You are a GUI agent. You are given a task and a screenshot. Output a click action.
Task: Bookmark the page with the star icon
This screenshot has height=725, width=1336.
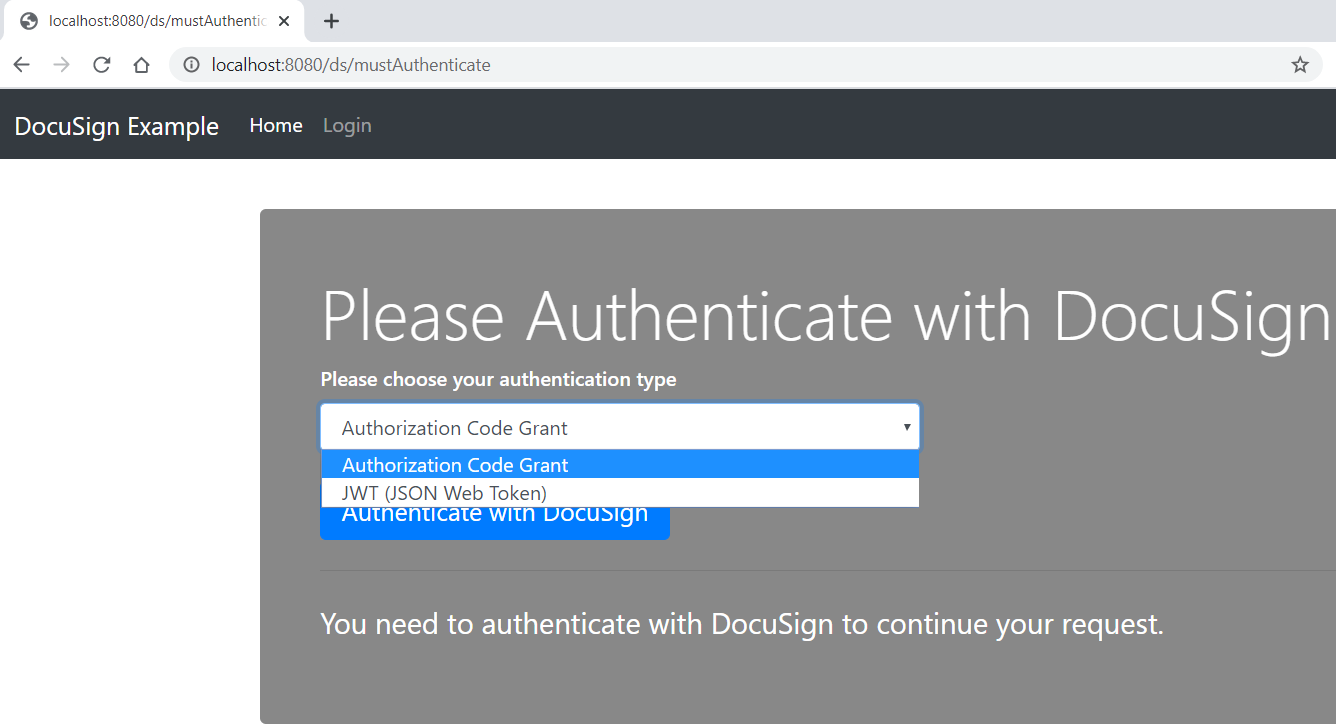coord(1300,64)
